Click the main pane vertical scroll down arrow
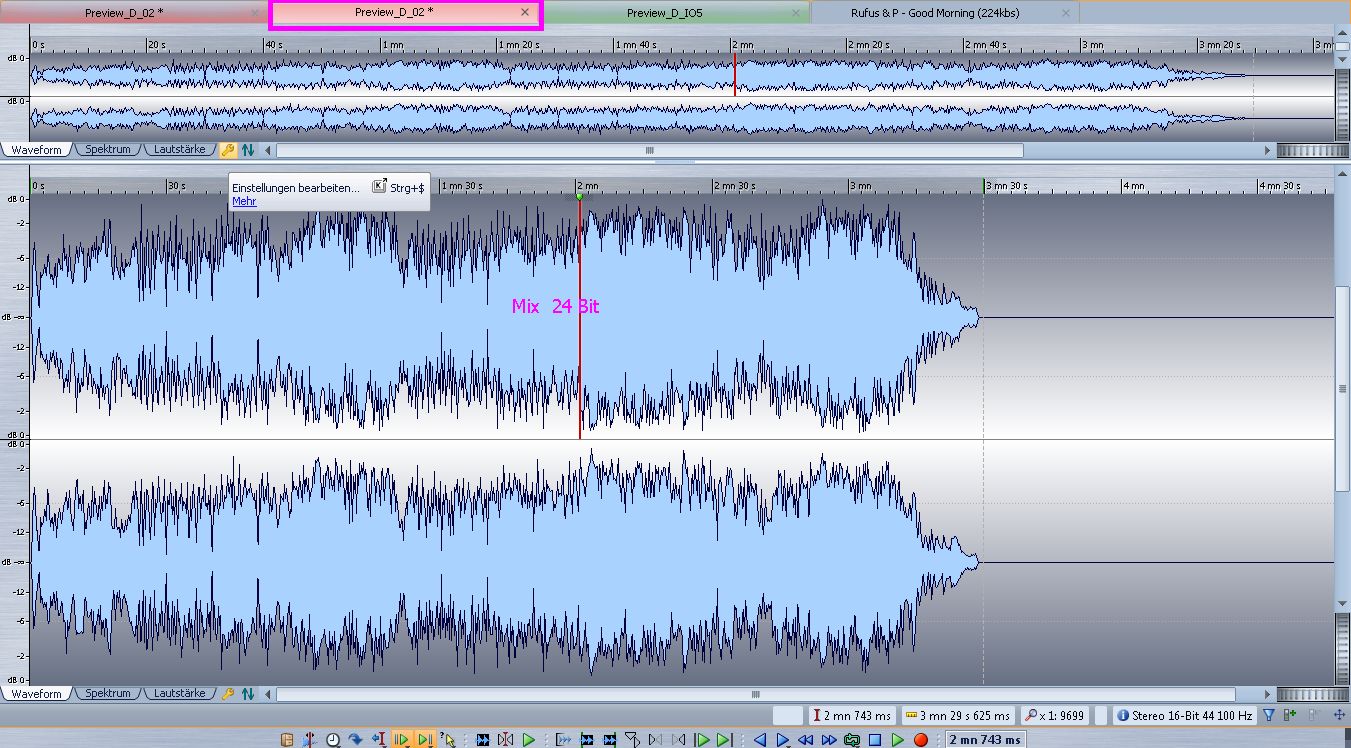This screenshot has width=1351, height=748. 1343,604
